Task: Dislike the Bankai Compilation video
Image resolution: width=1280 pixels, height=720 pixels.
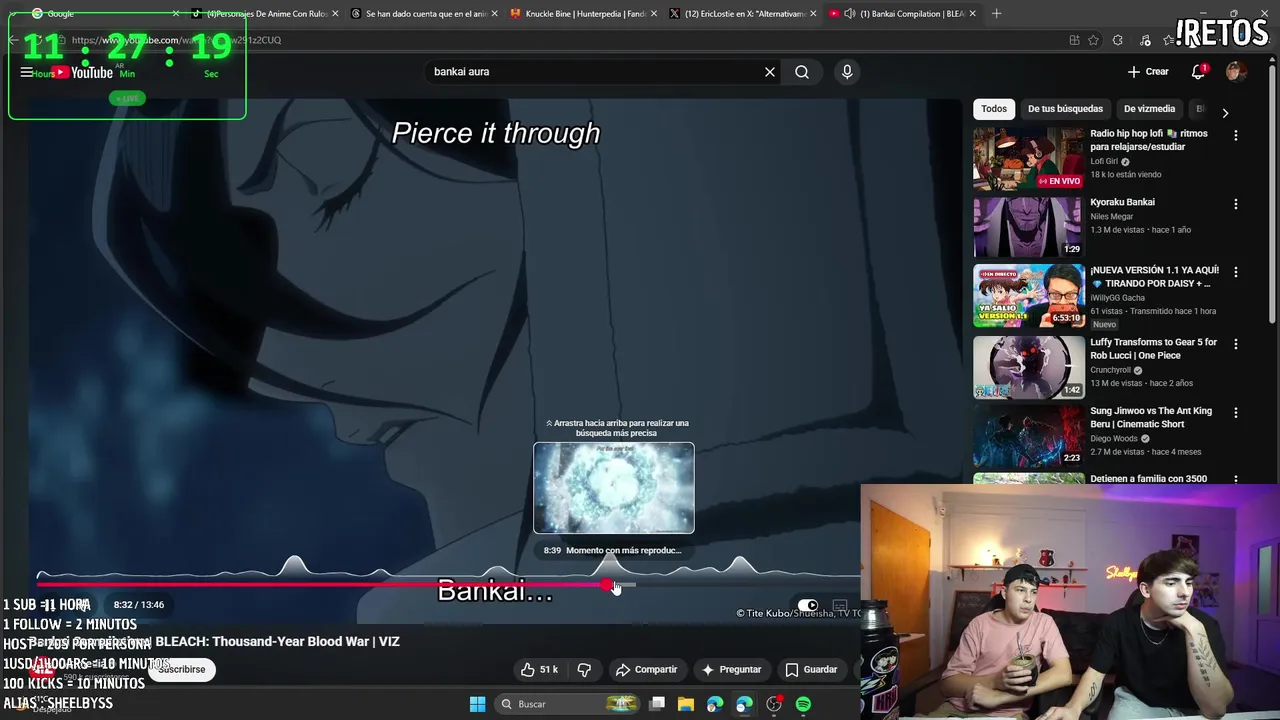Action: click(584, 669)
